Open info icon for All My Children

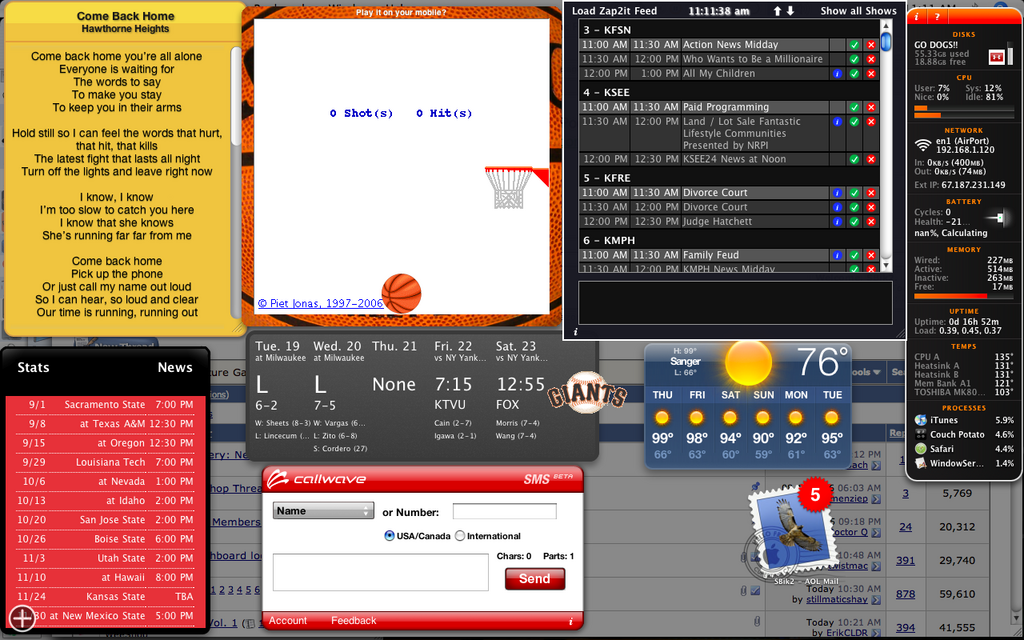click(837, 74)
